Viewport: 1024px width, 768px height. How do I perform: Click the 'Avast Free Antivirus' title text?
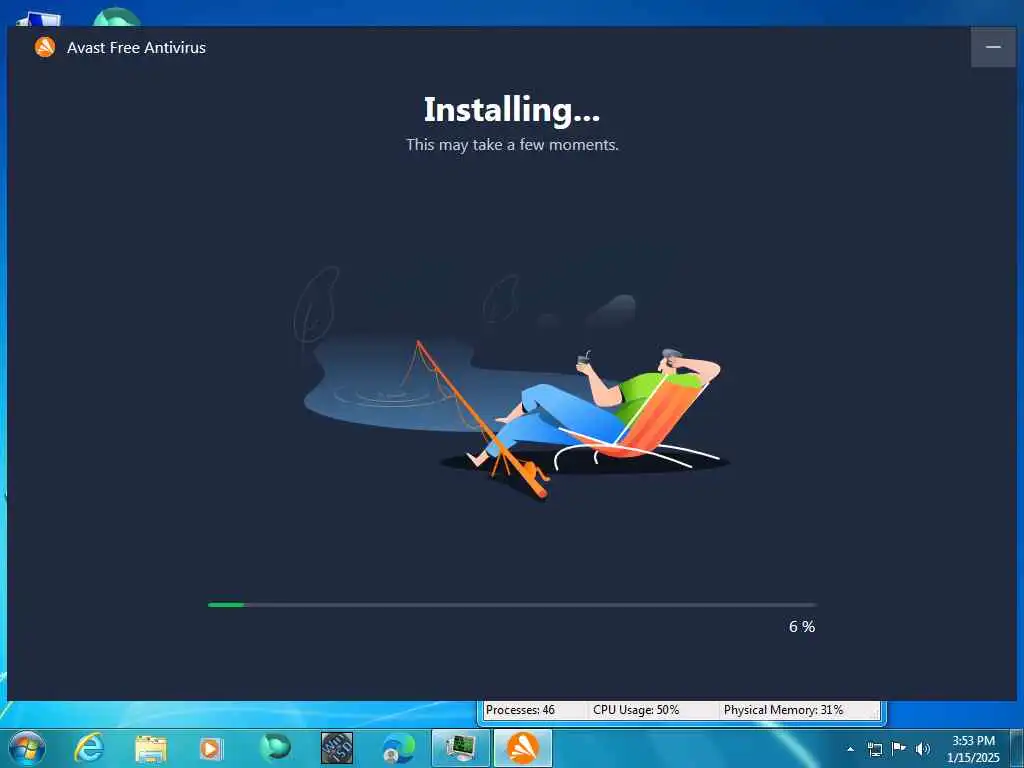(x=136, y=48)
